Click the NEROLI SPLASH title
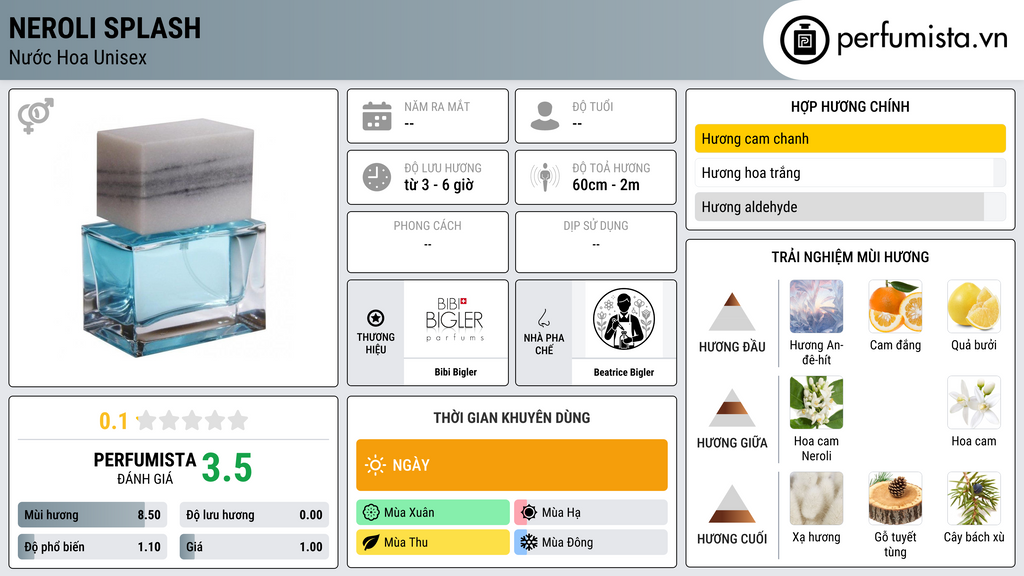Viewport: 1024px width, 576px height. point(105,28)
